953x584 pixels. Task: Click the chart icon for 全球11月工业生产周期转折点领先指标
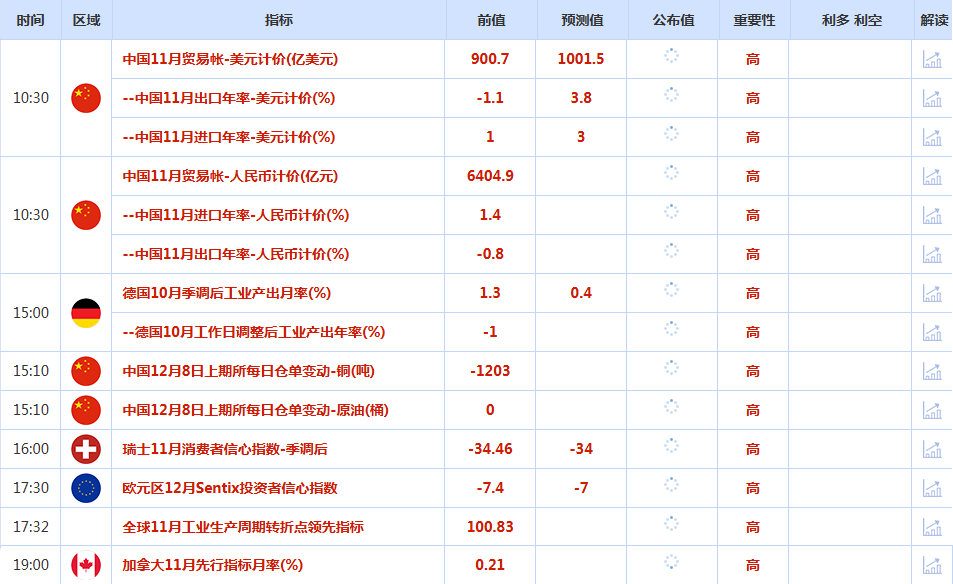932,527
